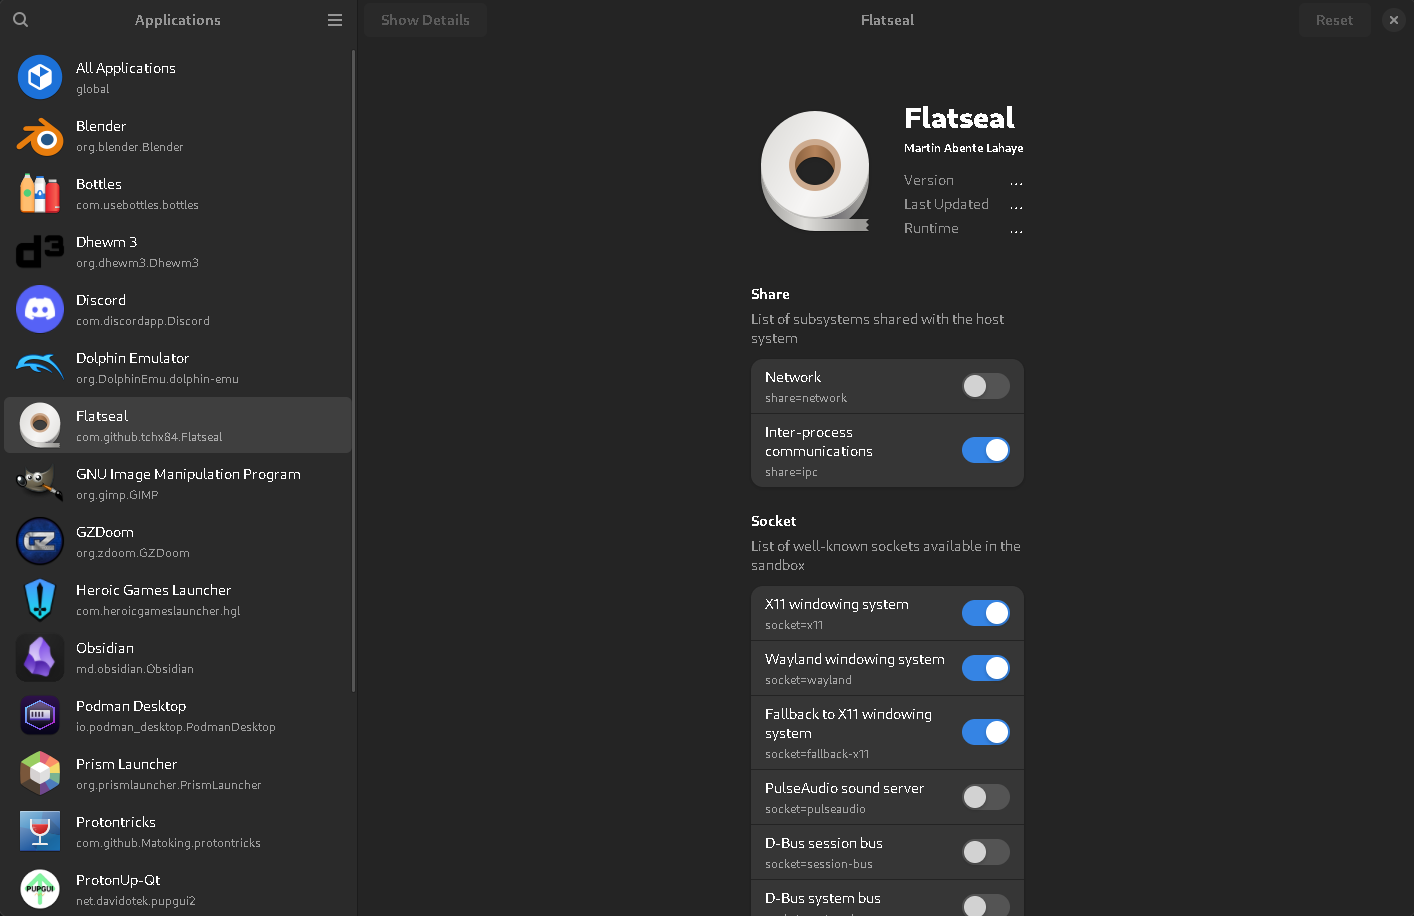Click the Prism Launcher cube icon
1414x916 pixels.
(40, 773)
